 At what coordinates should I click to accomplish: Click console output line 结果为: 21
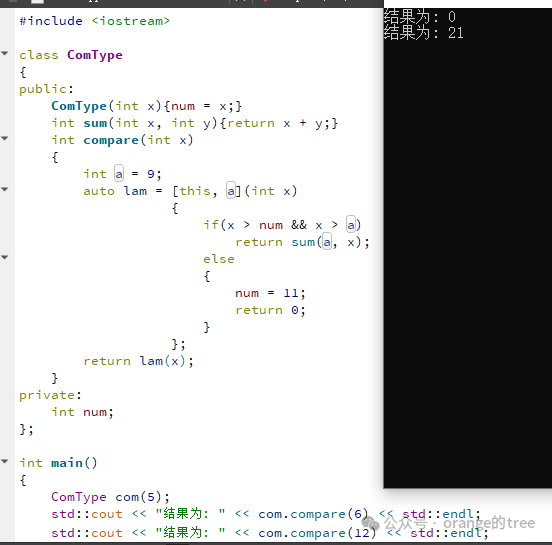pos(424,33)
